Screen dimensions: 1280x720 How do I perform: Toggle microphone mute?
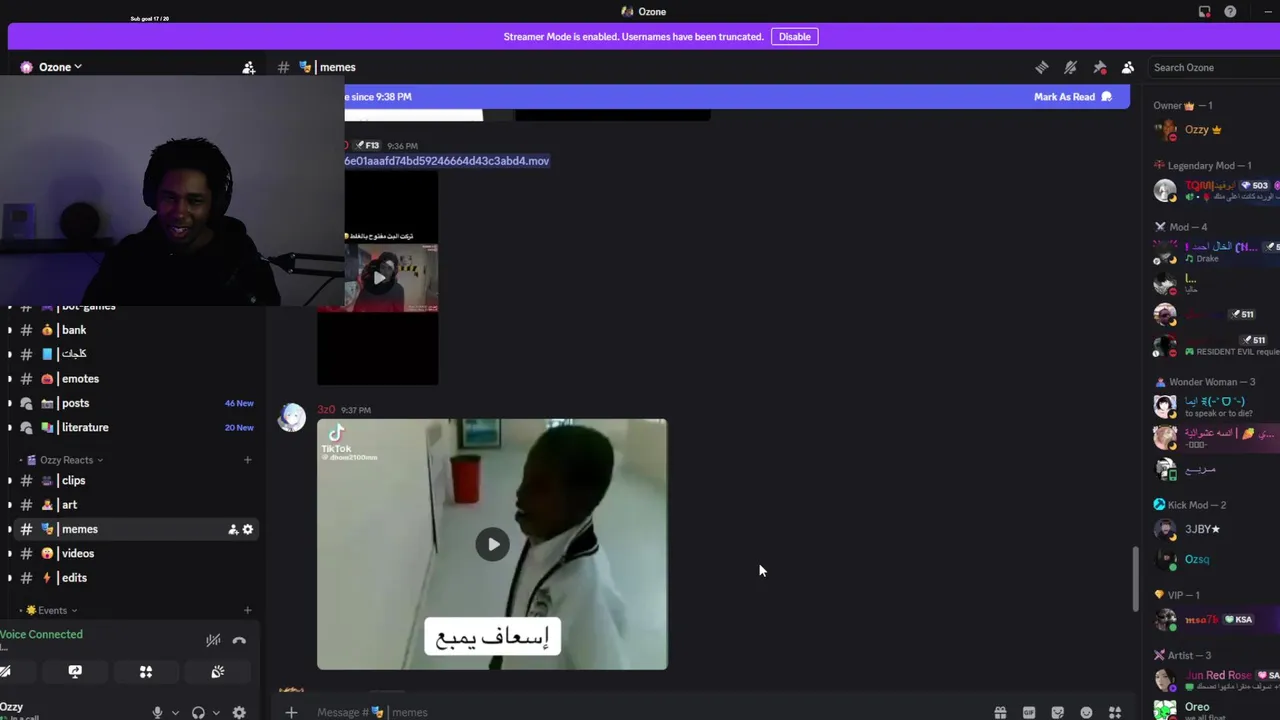click(x=157, y=713)
